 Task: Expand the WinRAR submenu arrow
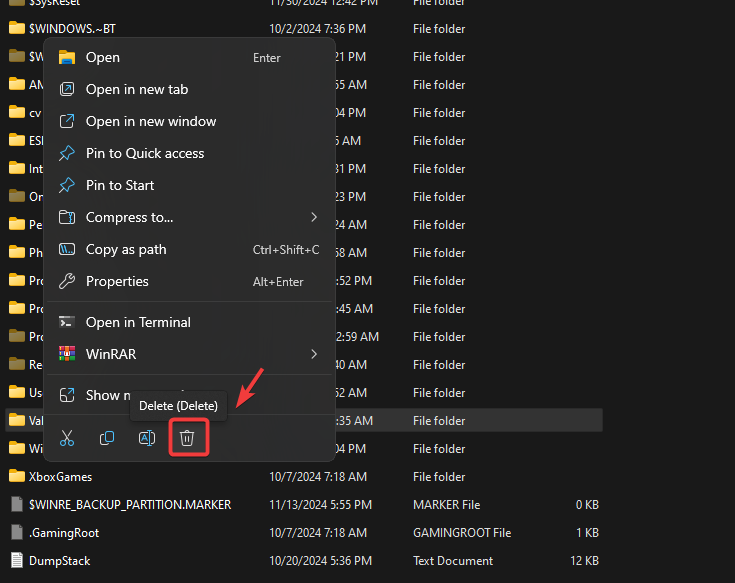coord(314,354)
